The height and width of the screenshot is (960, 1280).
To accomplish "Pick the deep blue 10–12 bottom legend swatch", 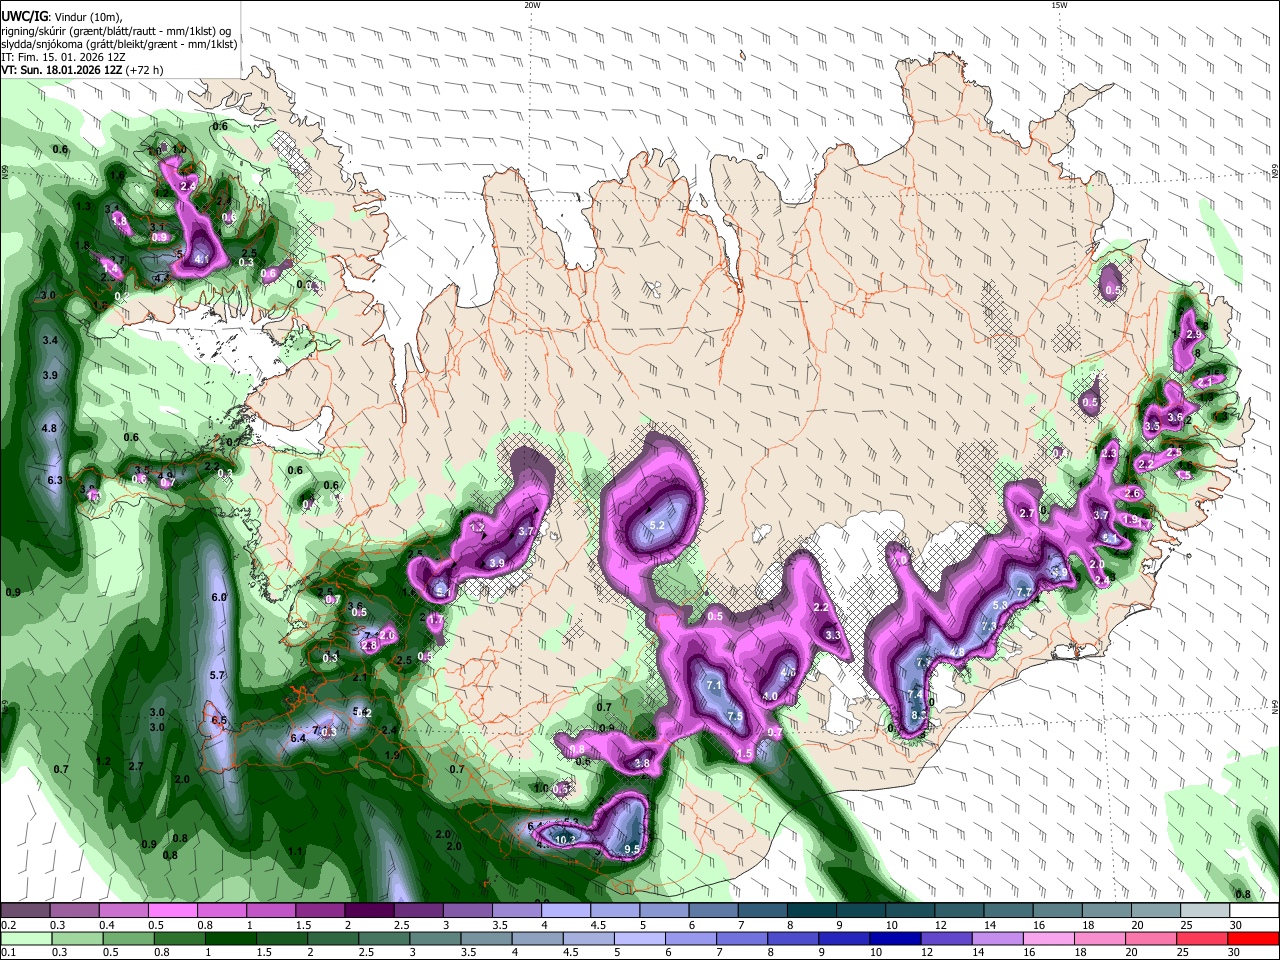I will coord(896,939).
